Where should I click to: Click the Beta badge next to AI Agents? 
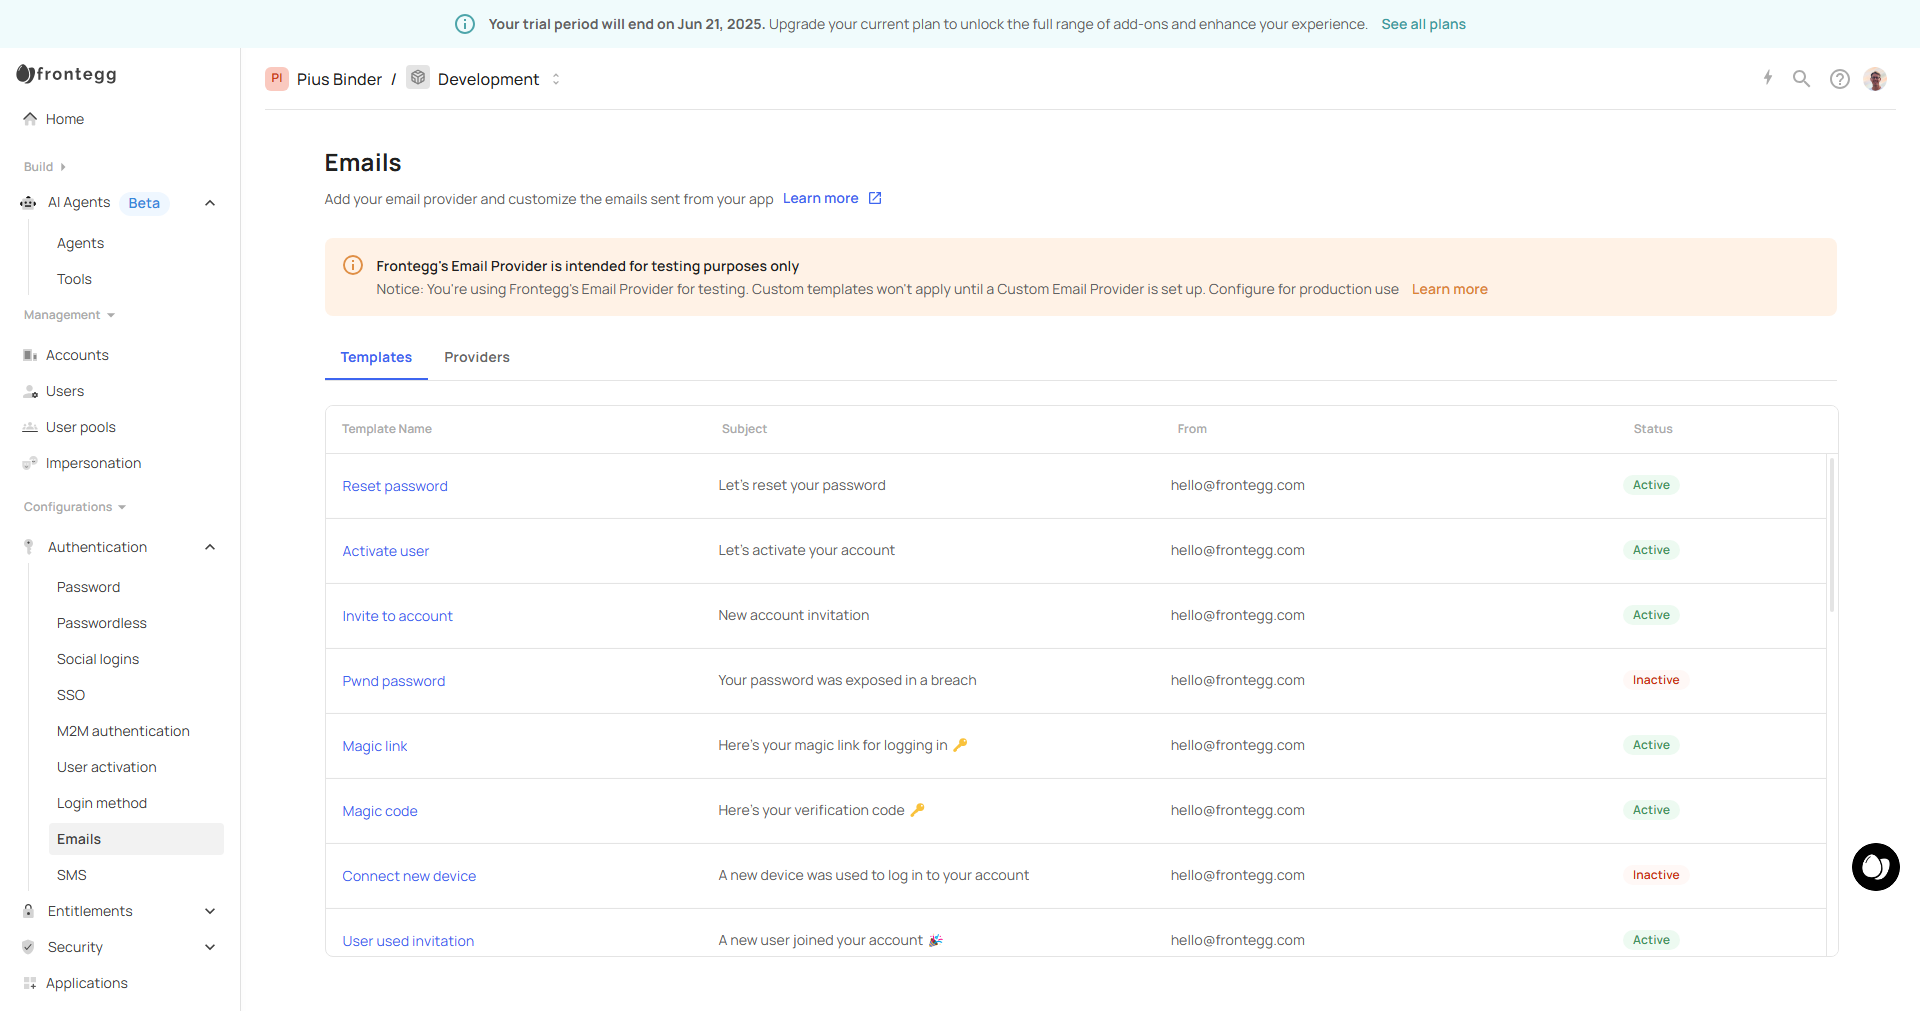[144, 203]
